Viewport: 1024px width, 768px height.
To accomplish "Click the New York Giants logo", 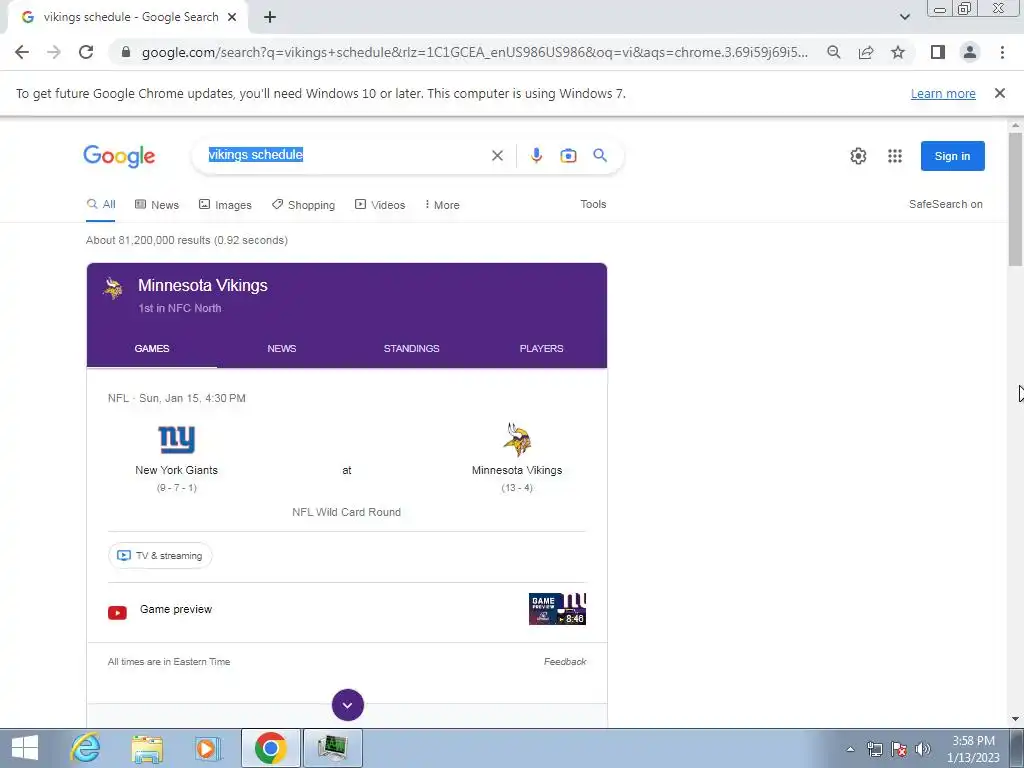I will [177, 439].
